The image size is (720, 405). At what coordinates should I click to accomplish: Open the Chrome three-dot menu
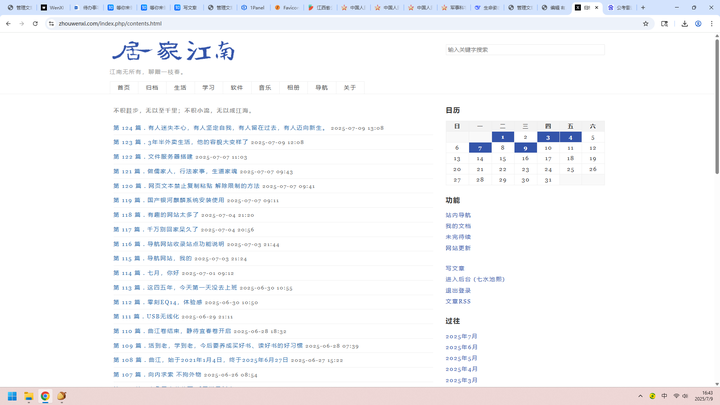(x=711, y=23)
